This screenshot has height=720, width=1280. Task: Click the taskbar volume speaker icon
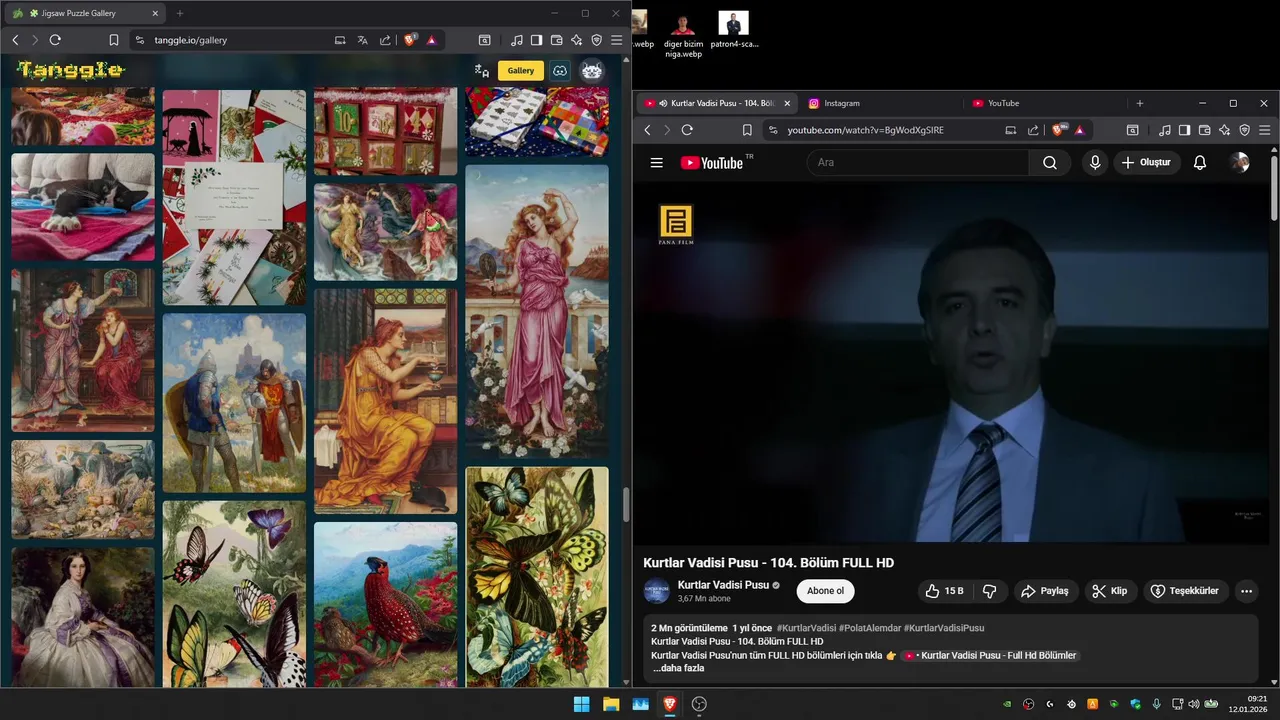(1193, 704)
